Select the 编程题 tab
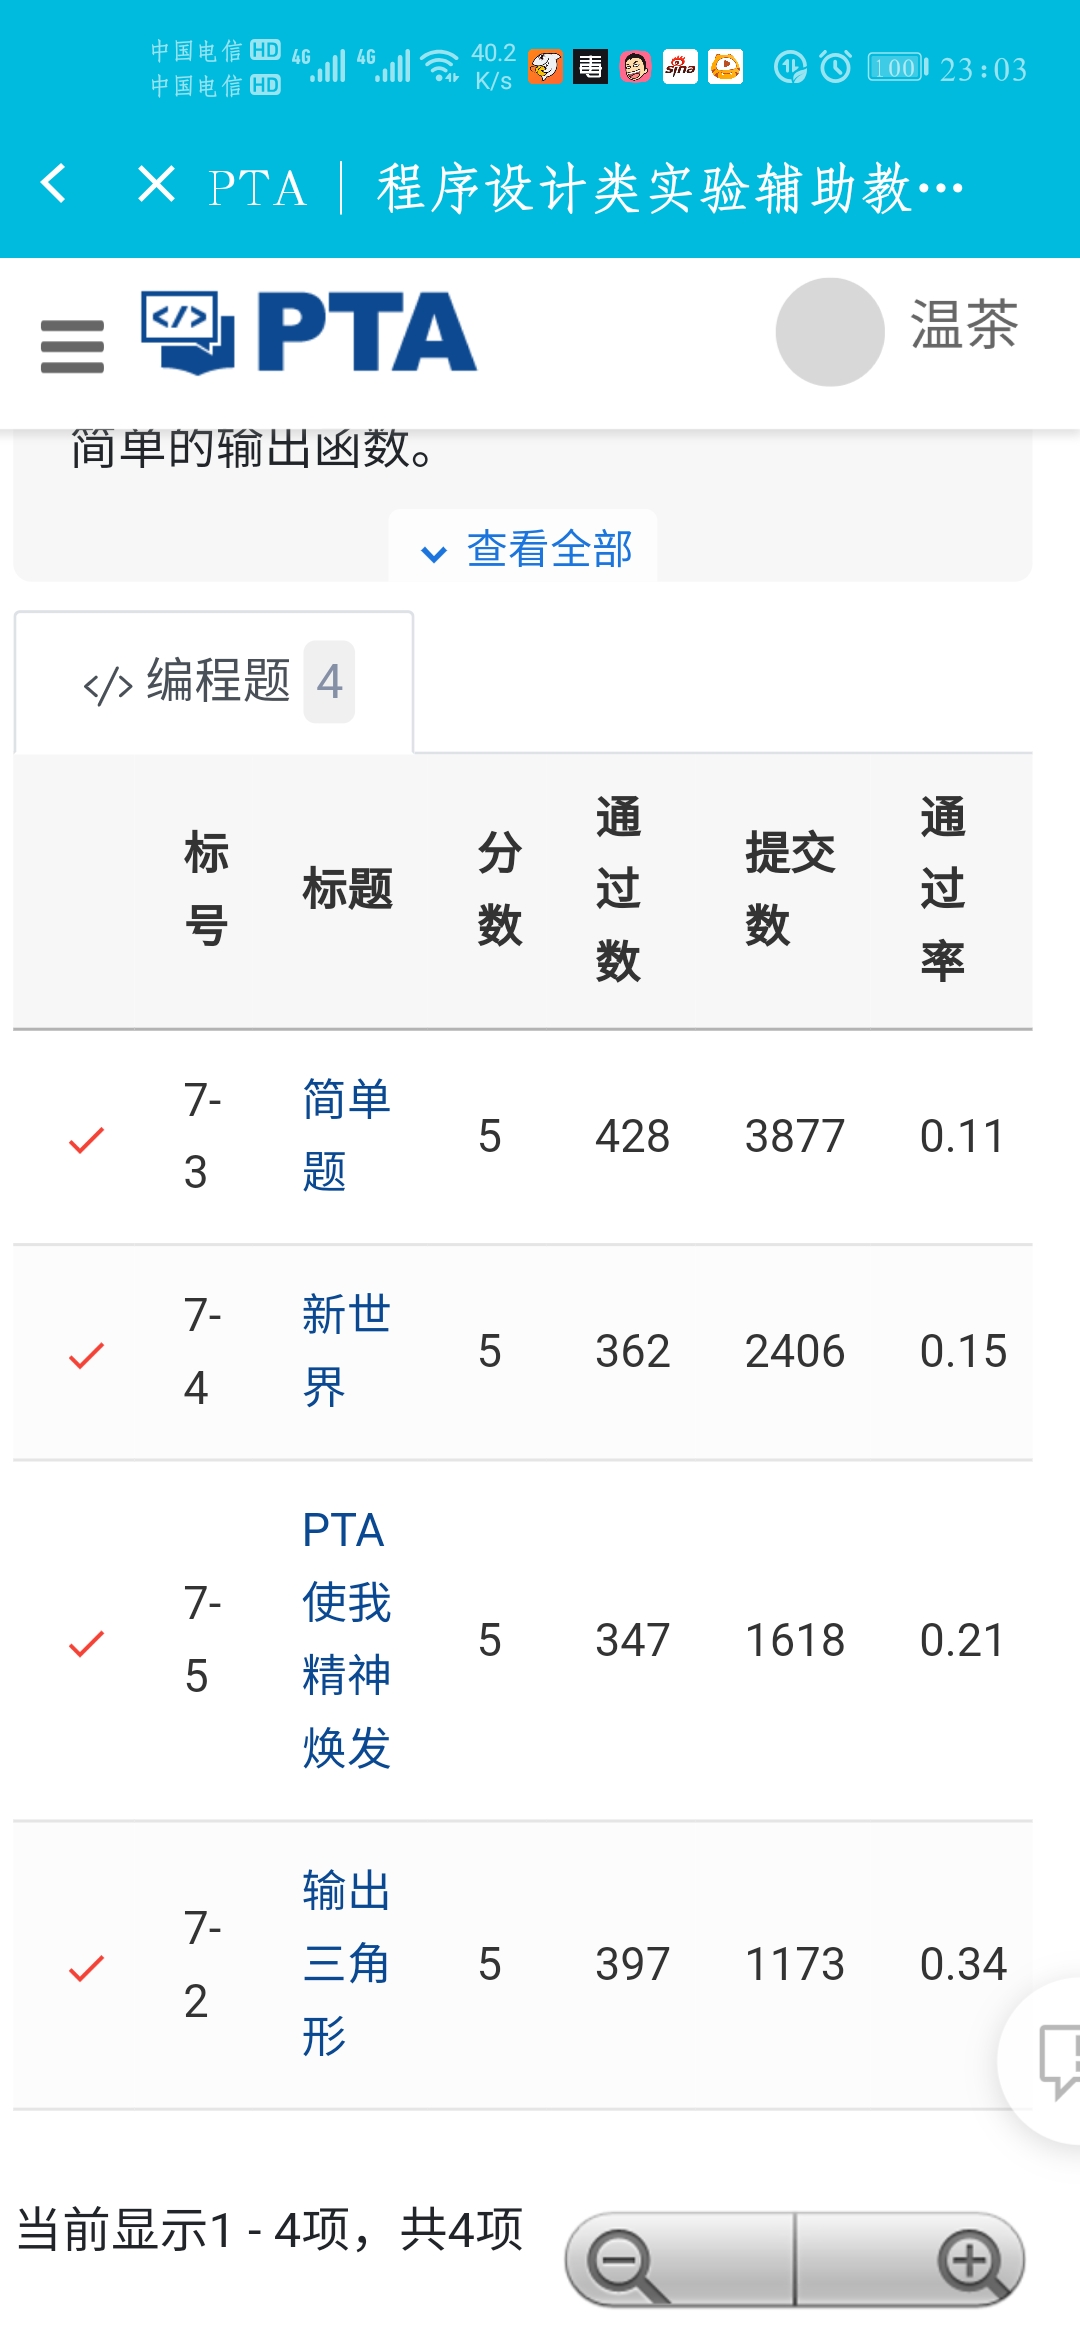 214,682
